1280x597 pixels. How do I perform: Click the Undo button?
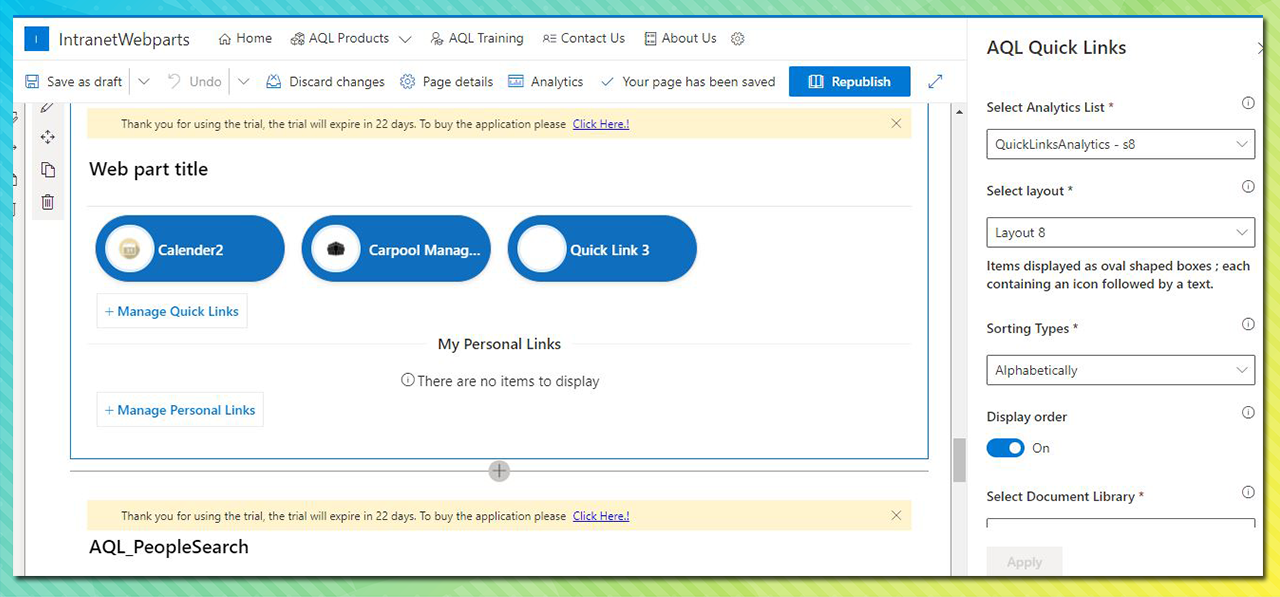click(x=194, y=82)
